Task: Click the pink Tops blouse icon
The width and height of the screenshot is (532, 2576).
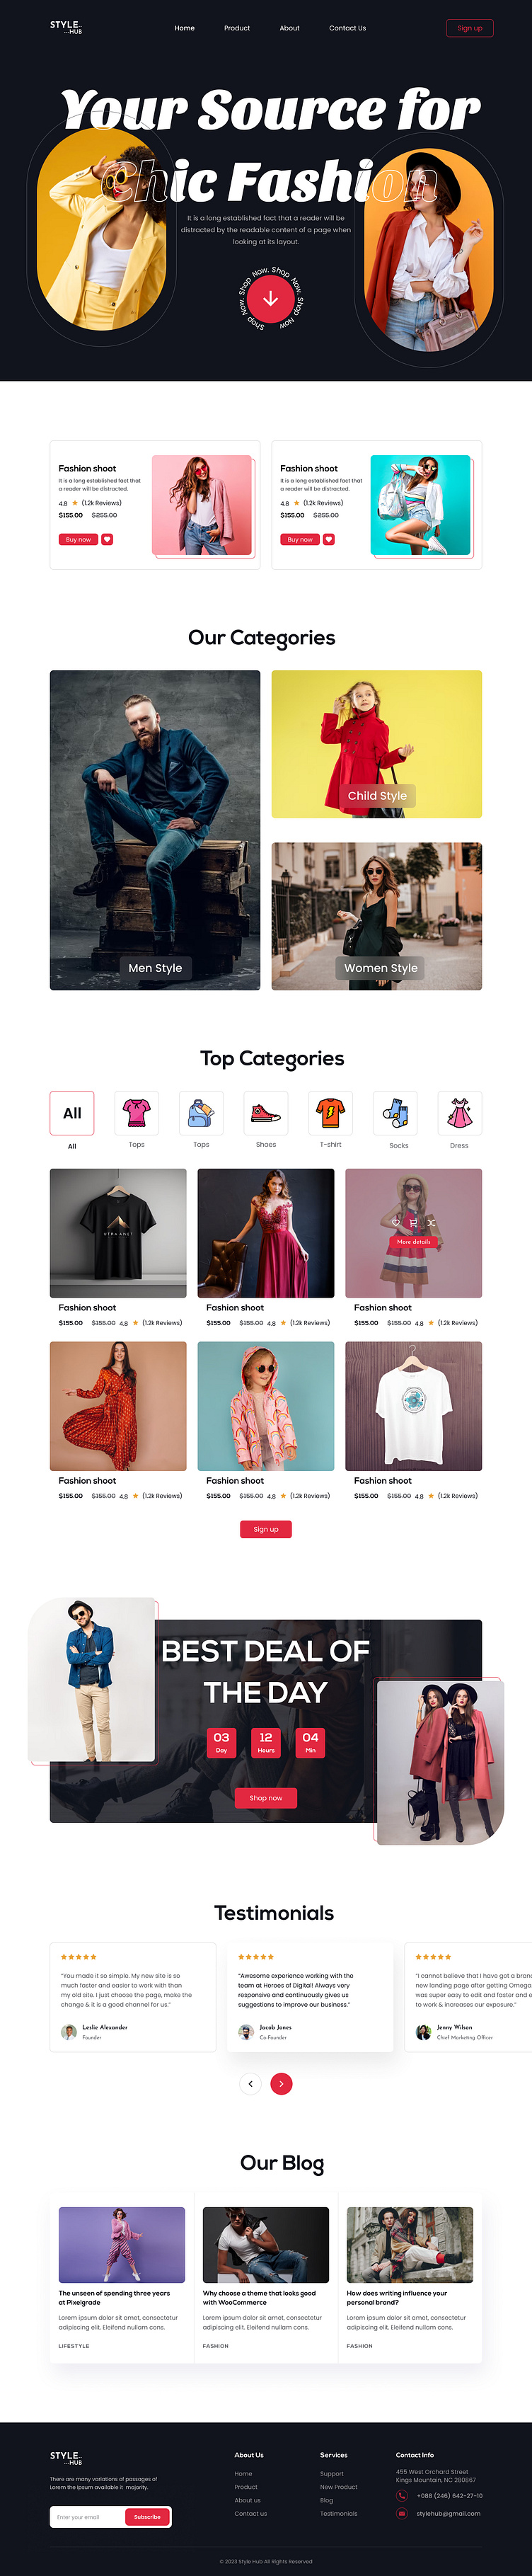Action: tap(137, 1113)
